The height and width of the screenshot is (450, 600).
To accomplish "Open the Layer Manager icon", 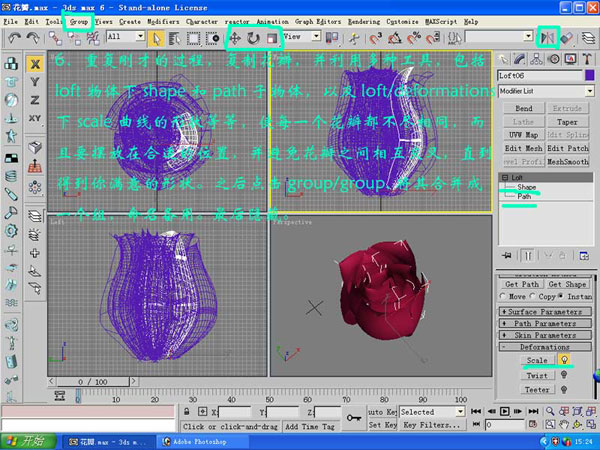I will coord(588,38).
